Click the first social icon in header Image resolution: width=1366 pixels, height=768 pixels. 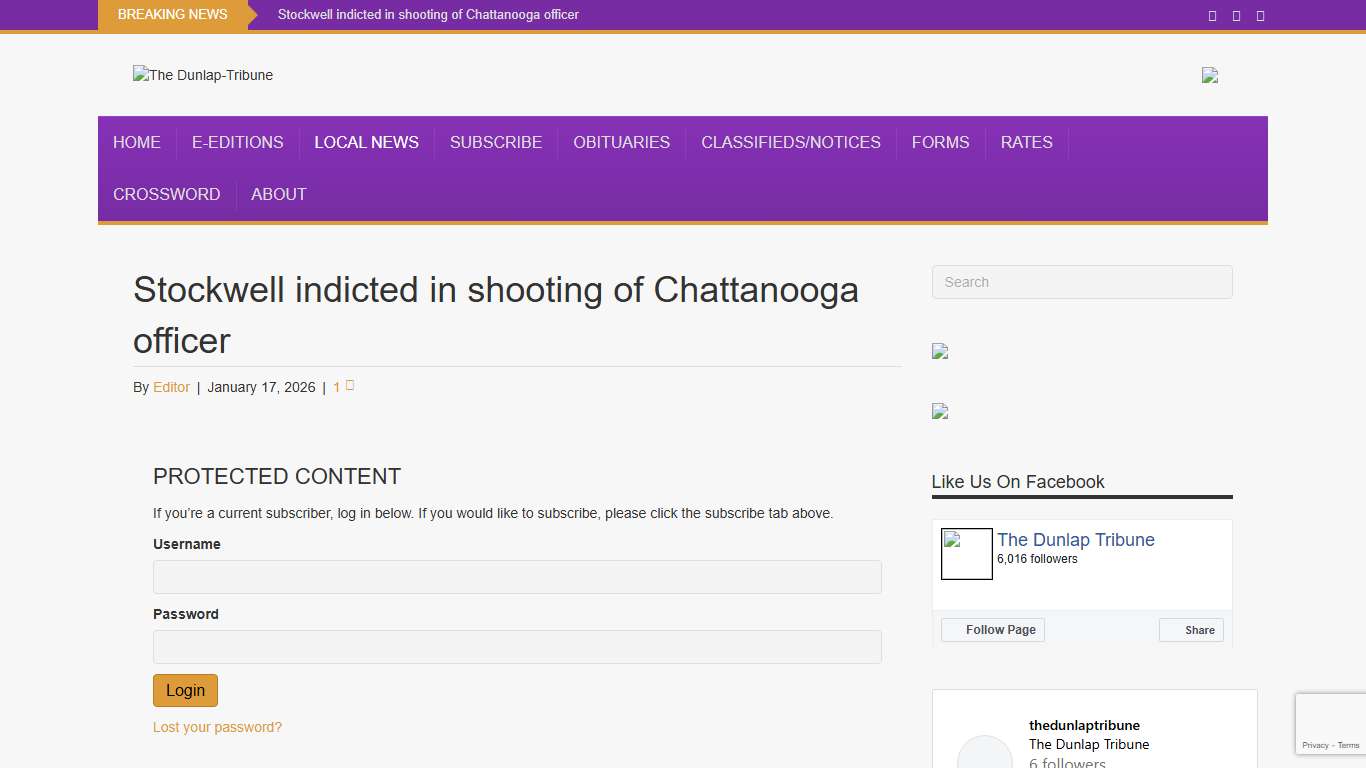point(1212,15)
